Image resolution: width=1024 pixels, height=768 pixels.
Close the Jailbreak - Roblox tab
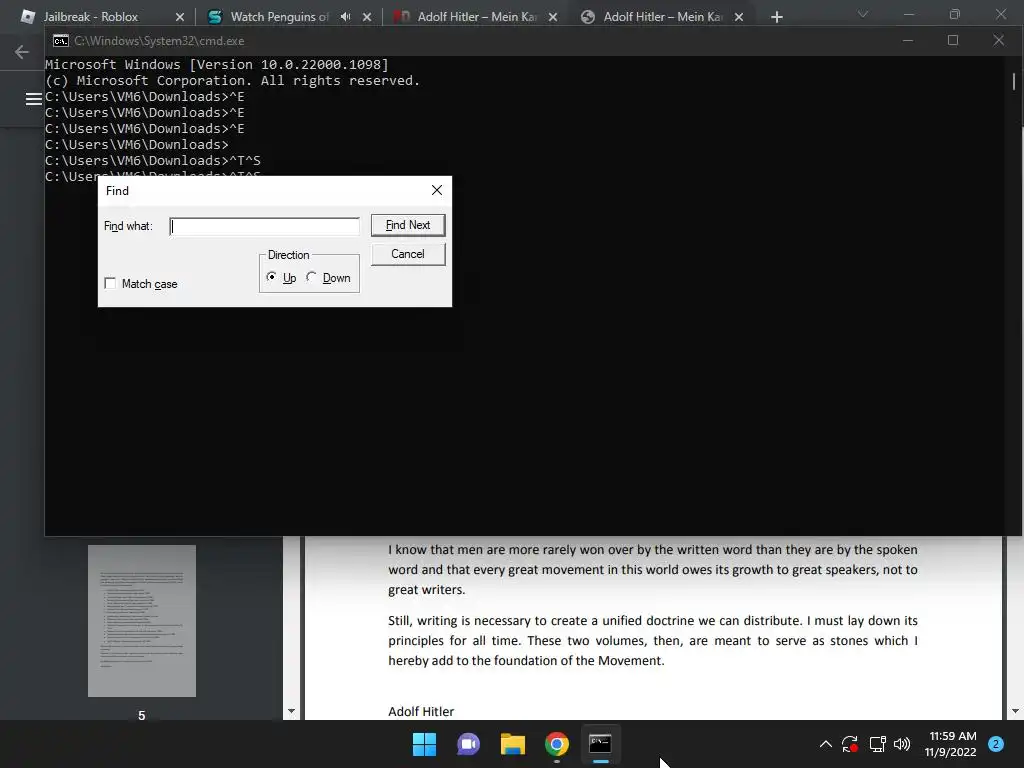coord(180,17)
